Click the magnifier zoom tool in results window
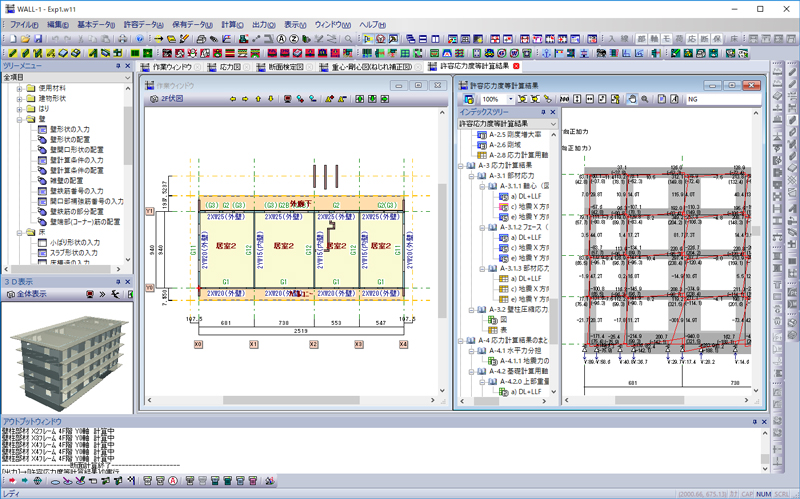This screenshot has height=499, width=800. pyautogui.click(x=646, y=100)
